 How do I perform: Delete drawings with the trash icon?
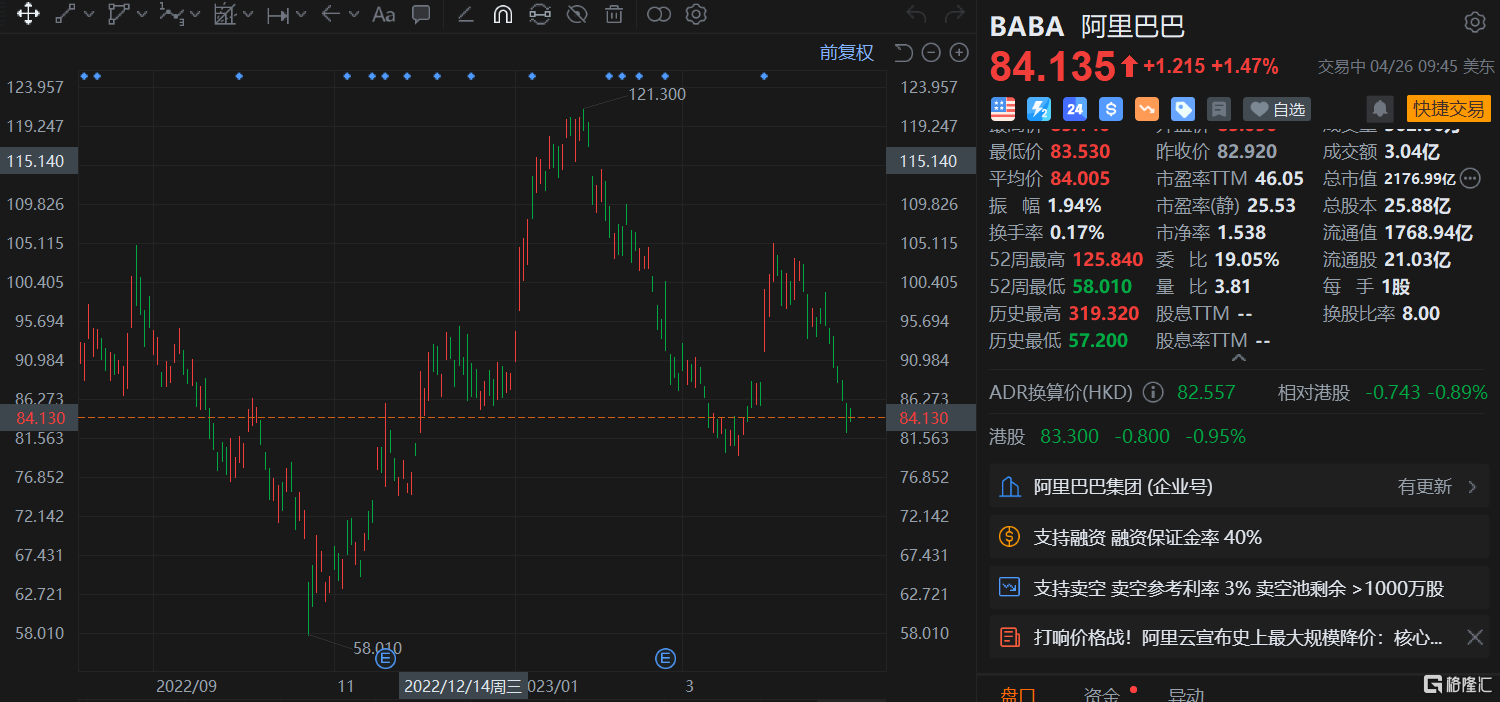pos(614,14)
